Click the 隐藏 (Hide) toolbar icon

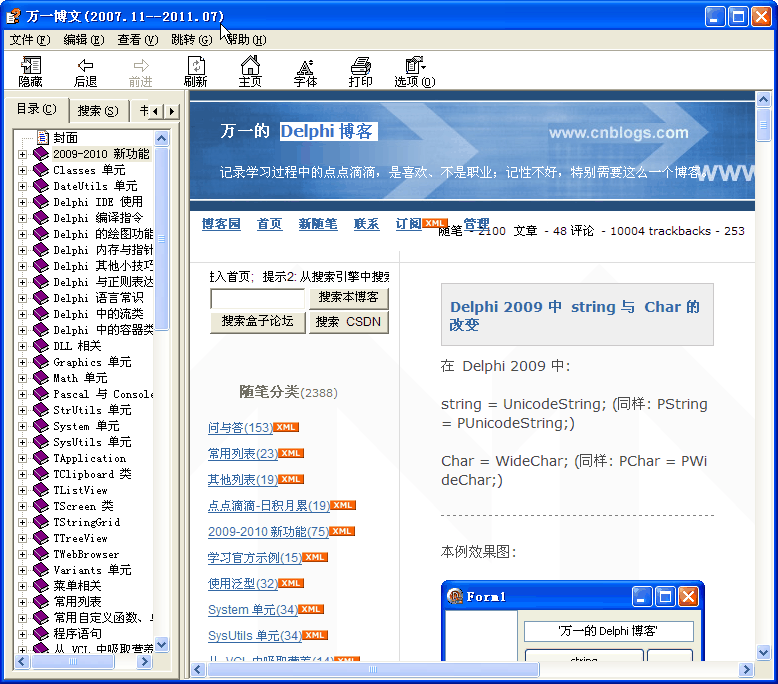tap(30, 66)
